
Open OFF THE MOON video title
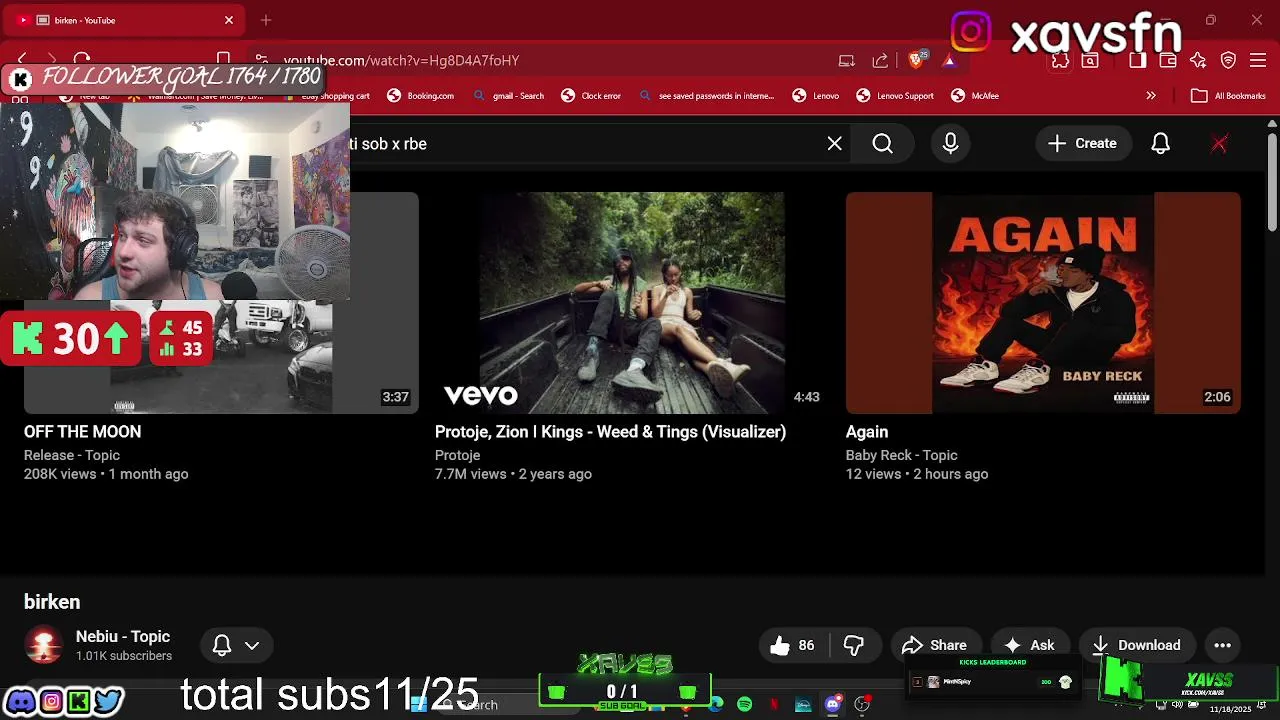(x=82, y=432)
